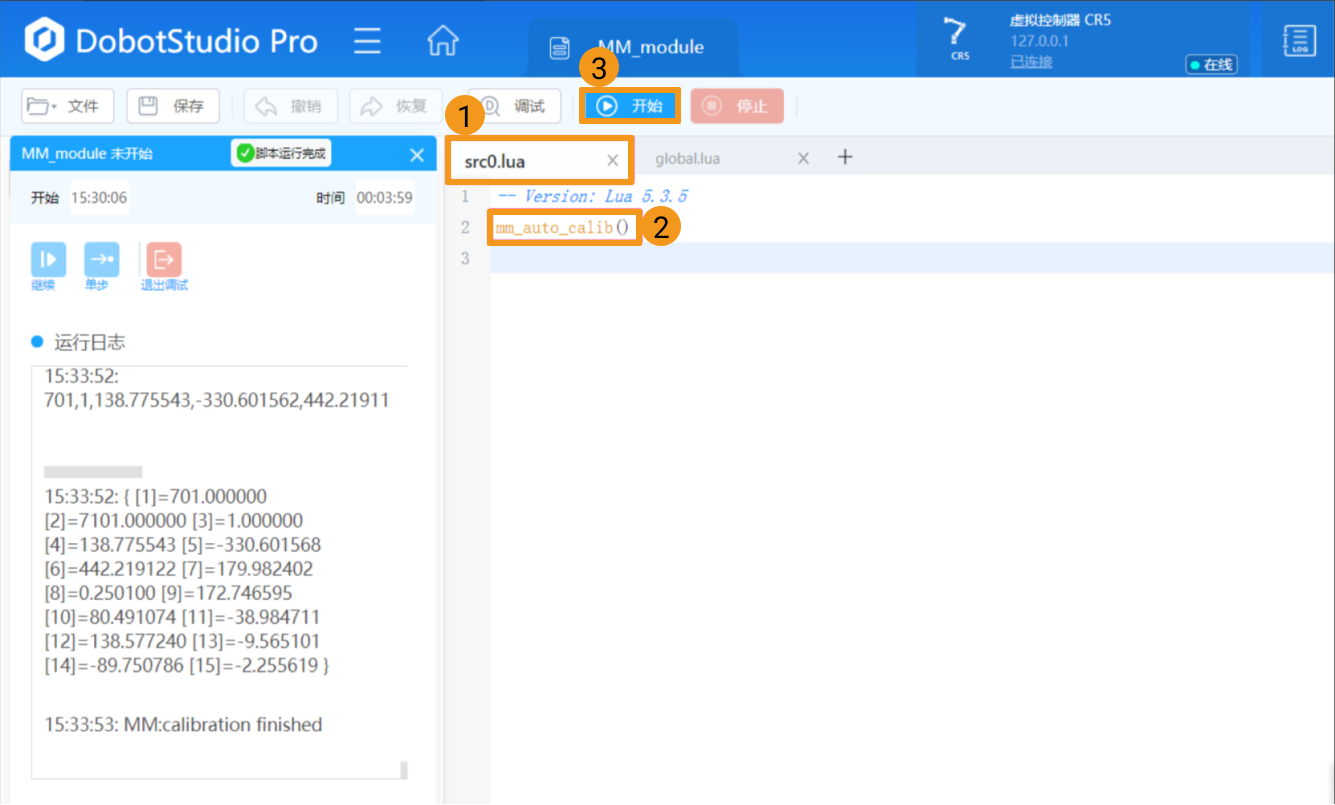
Task: Switch to the MM_module project tab
Action: tap(632, 47)
